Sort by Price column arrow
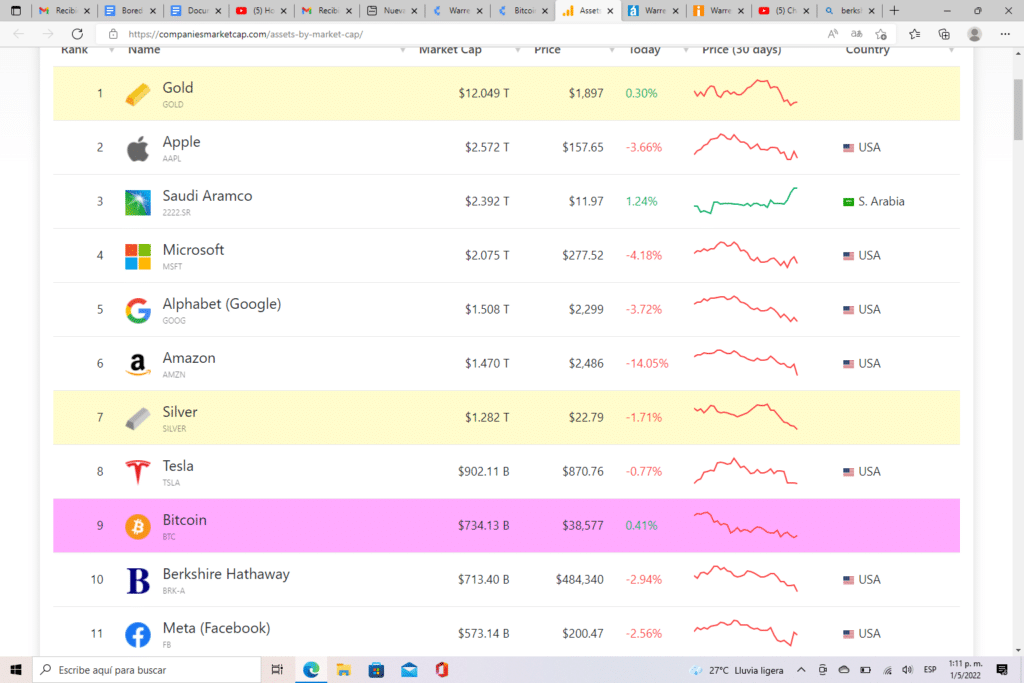Screen dimensions: 1024x683 611,50
